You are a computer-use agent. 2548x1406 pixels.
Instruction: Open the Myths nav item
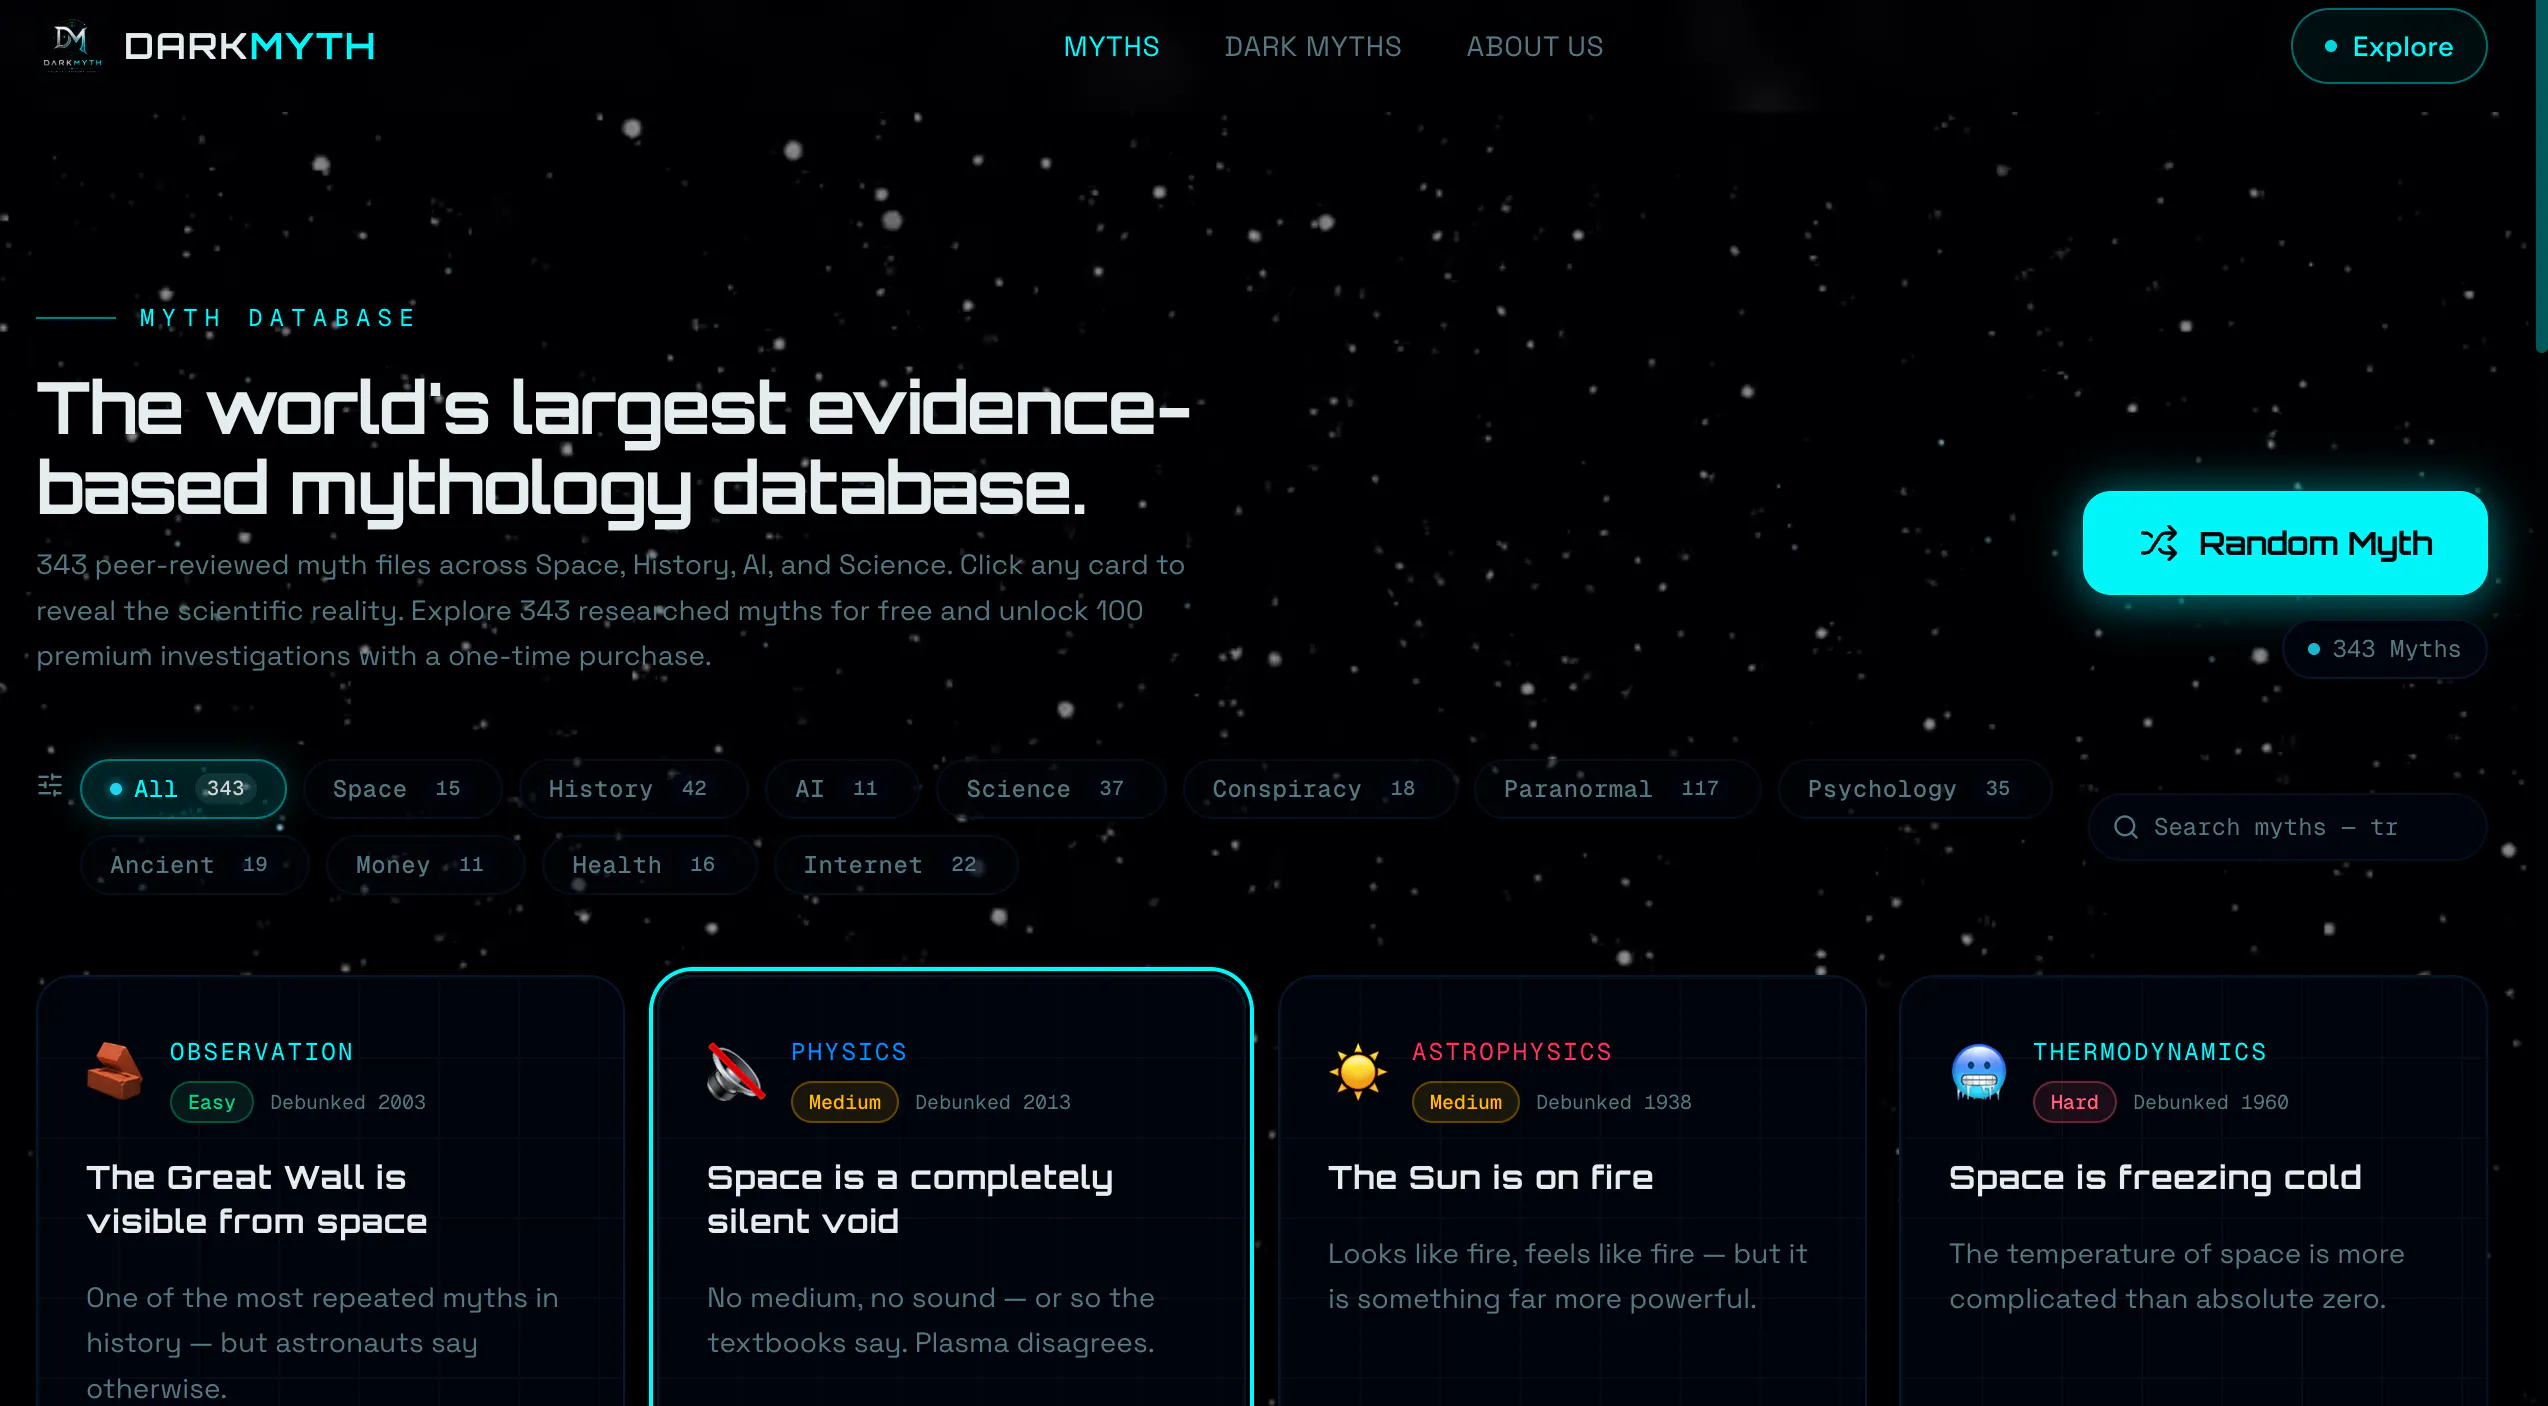(1111, 46)
